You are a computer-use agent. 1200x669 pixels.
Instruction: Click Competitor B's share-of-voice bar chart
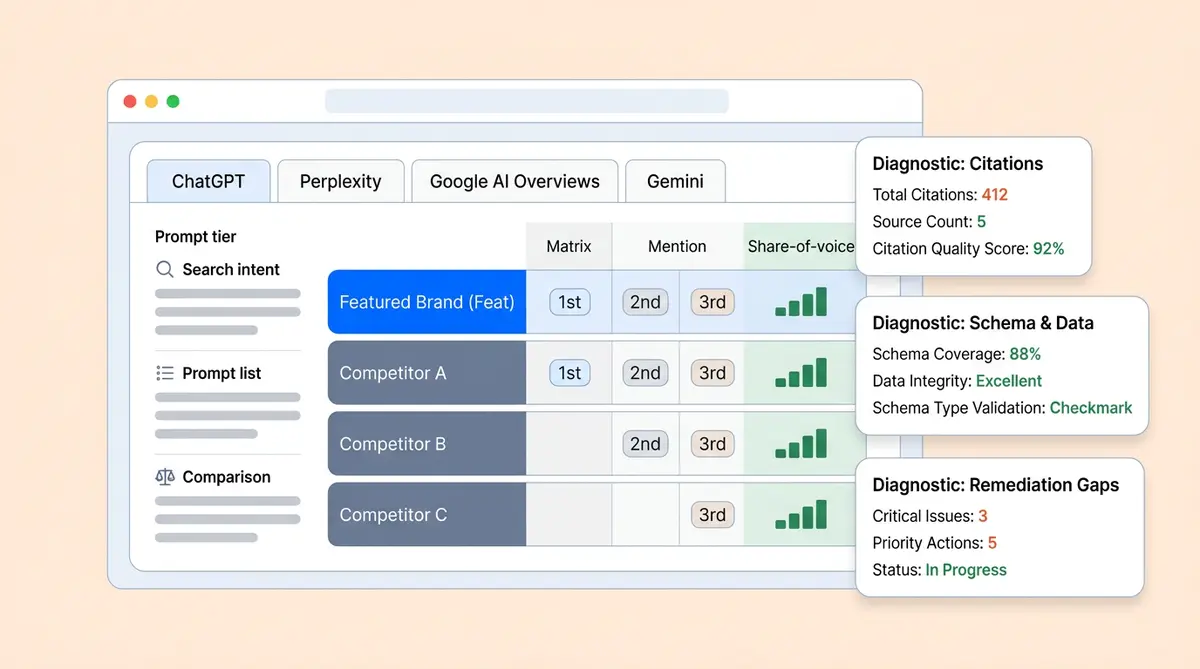pos(800,443)
